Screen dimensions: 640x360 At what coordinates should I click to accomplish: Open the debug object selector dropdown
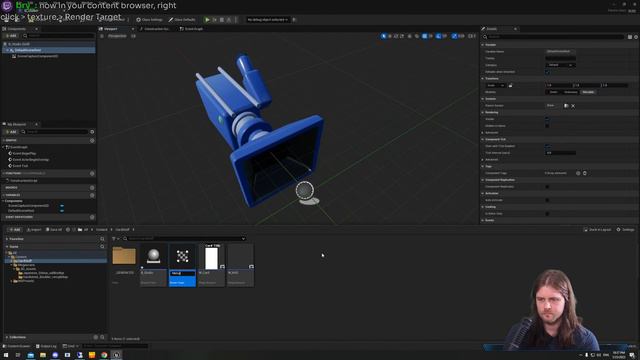point(267,20)
